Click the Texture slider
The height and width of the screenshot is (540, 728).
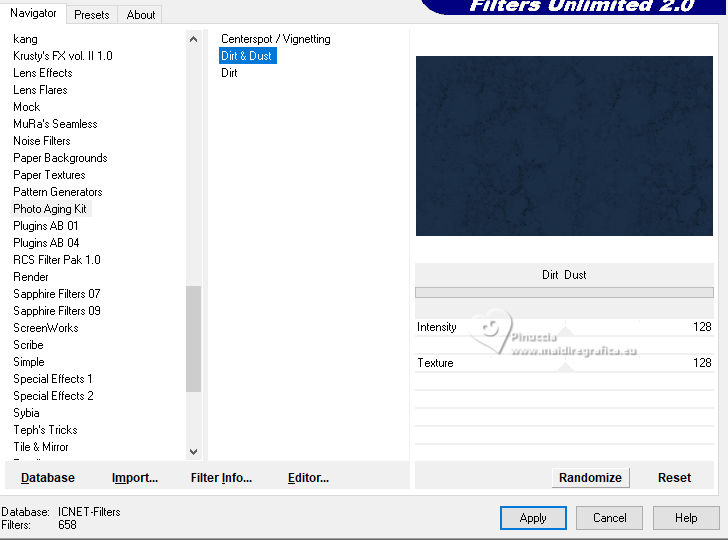coord(565,367)
